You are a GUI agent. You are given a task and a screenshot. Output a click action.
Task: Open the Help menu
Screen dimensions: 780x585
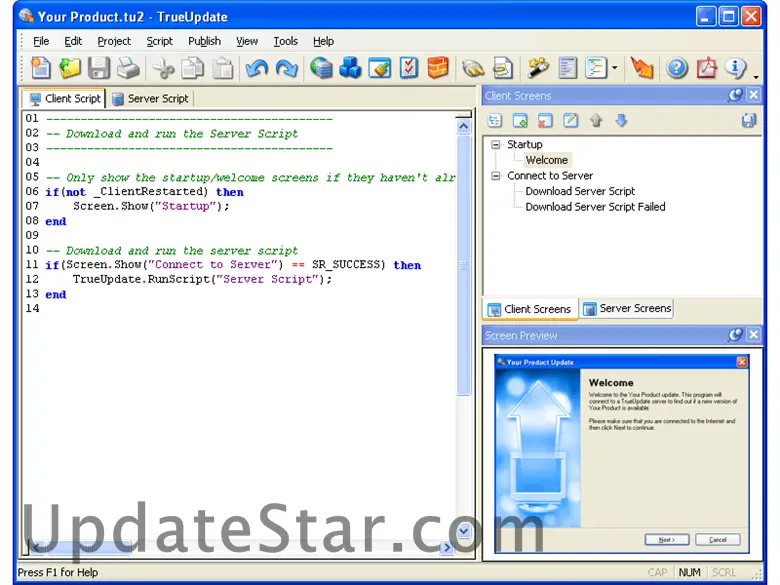click(323, 41)
